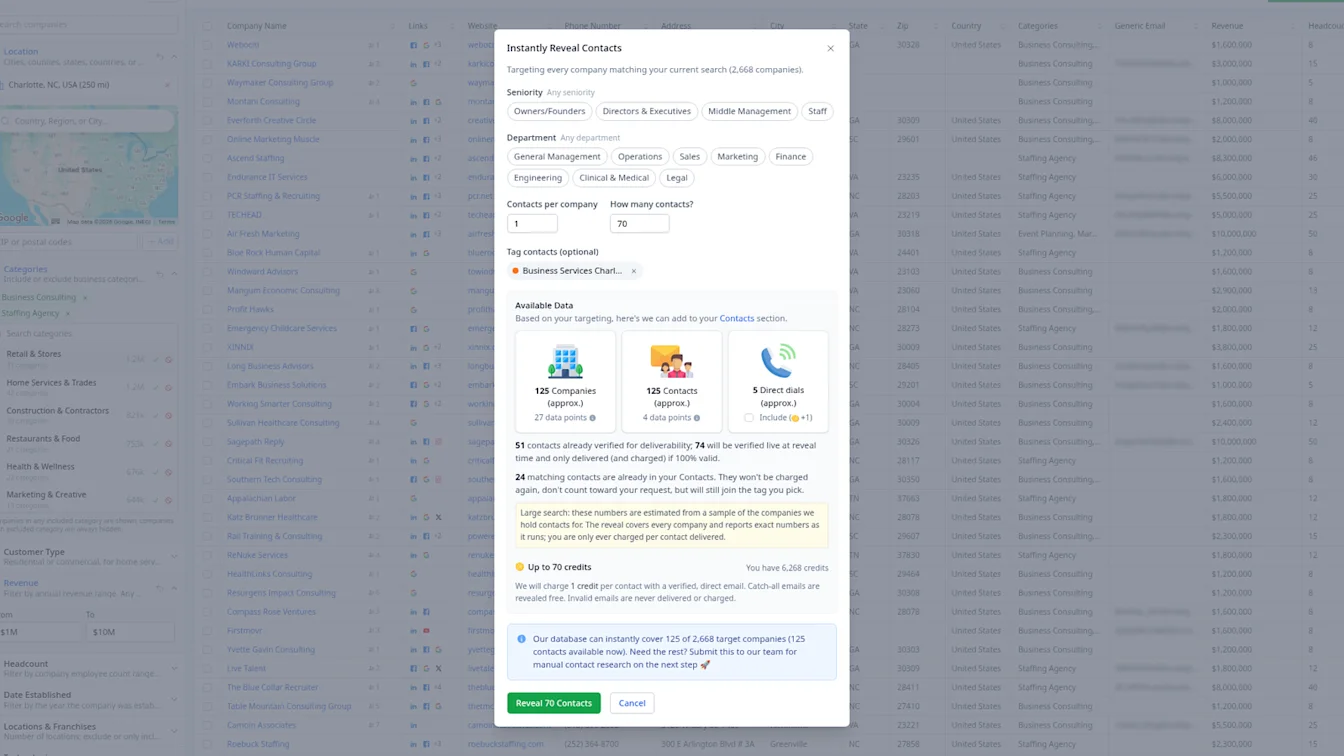1344x756 pixels.
Task: Toggle Sales department chip
Action: (x=690, y=156)
